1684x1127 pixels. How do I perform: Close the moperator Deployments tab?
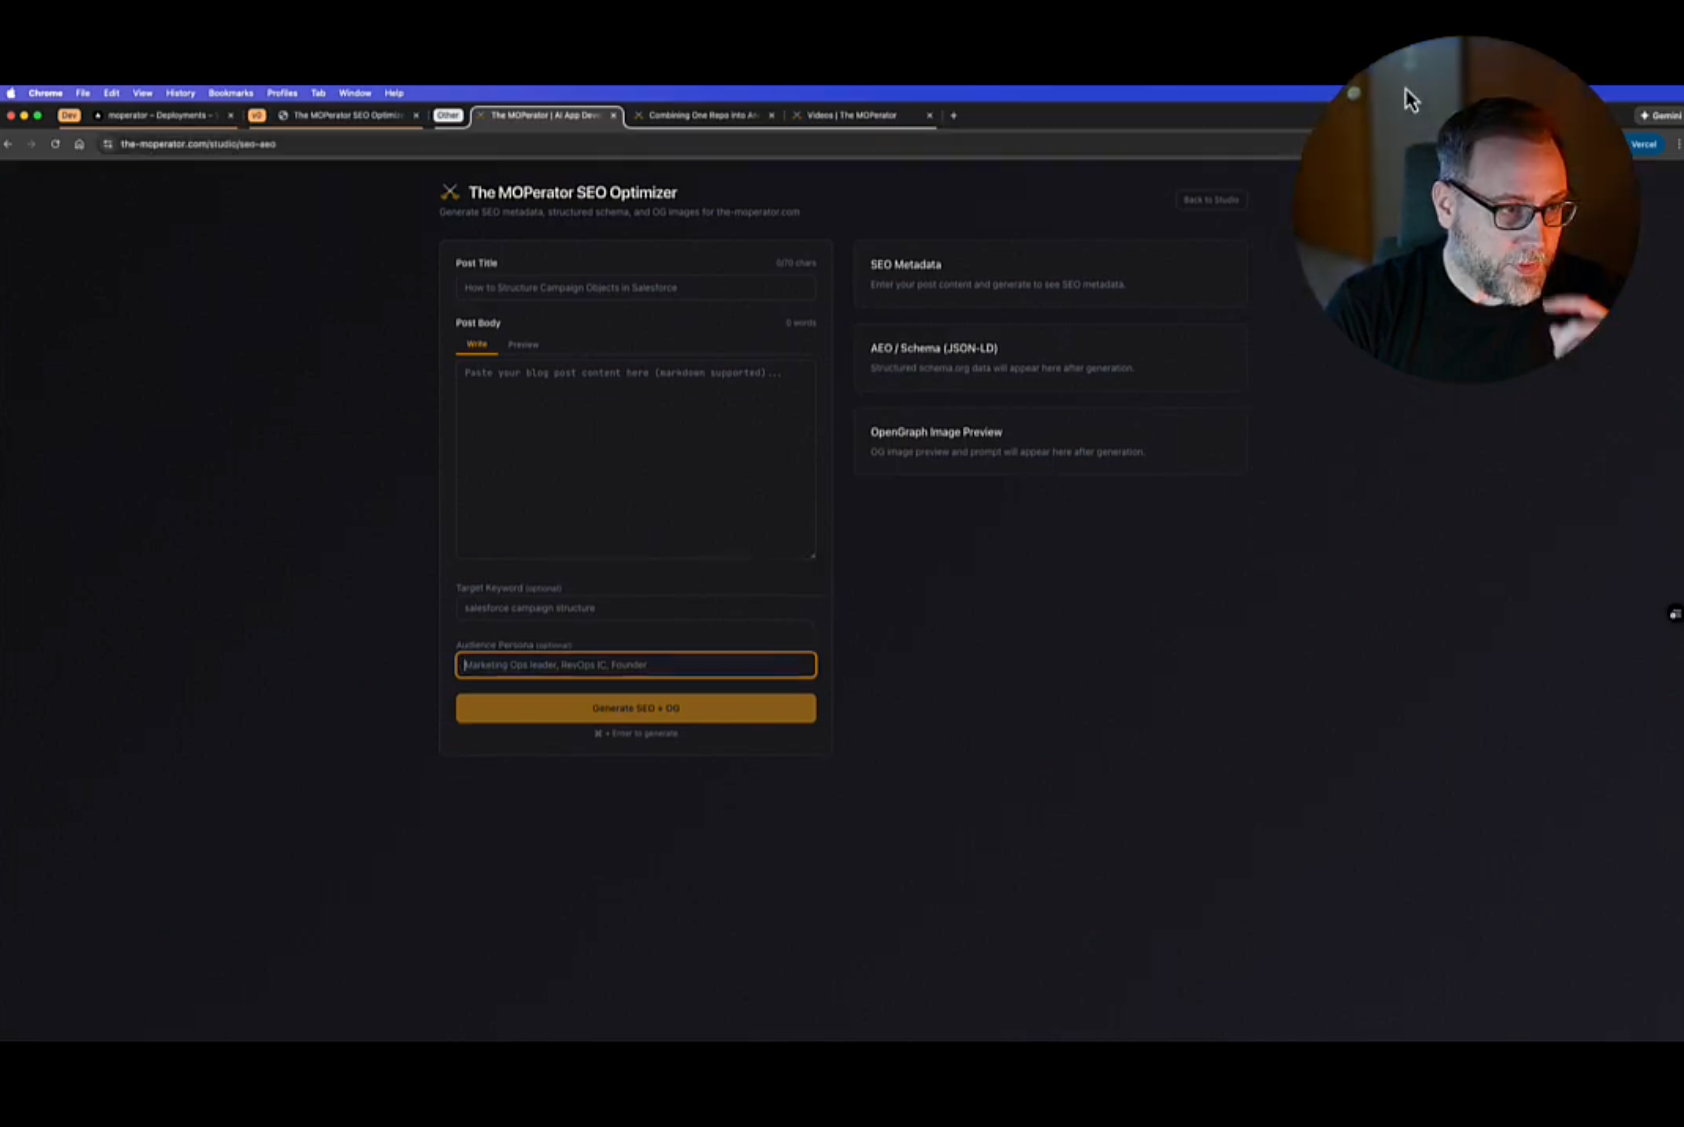(231, 115)
